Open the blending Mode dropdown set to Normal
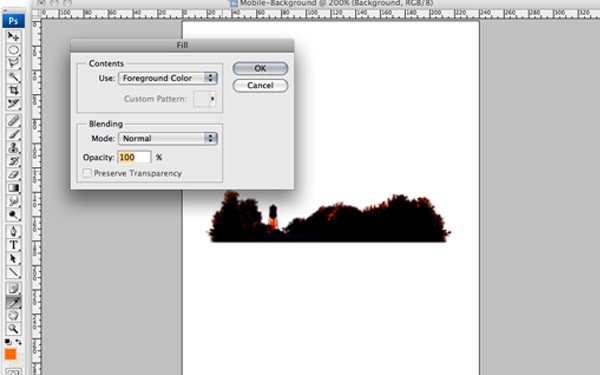 168,139
